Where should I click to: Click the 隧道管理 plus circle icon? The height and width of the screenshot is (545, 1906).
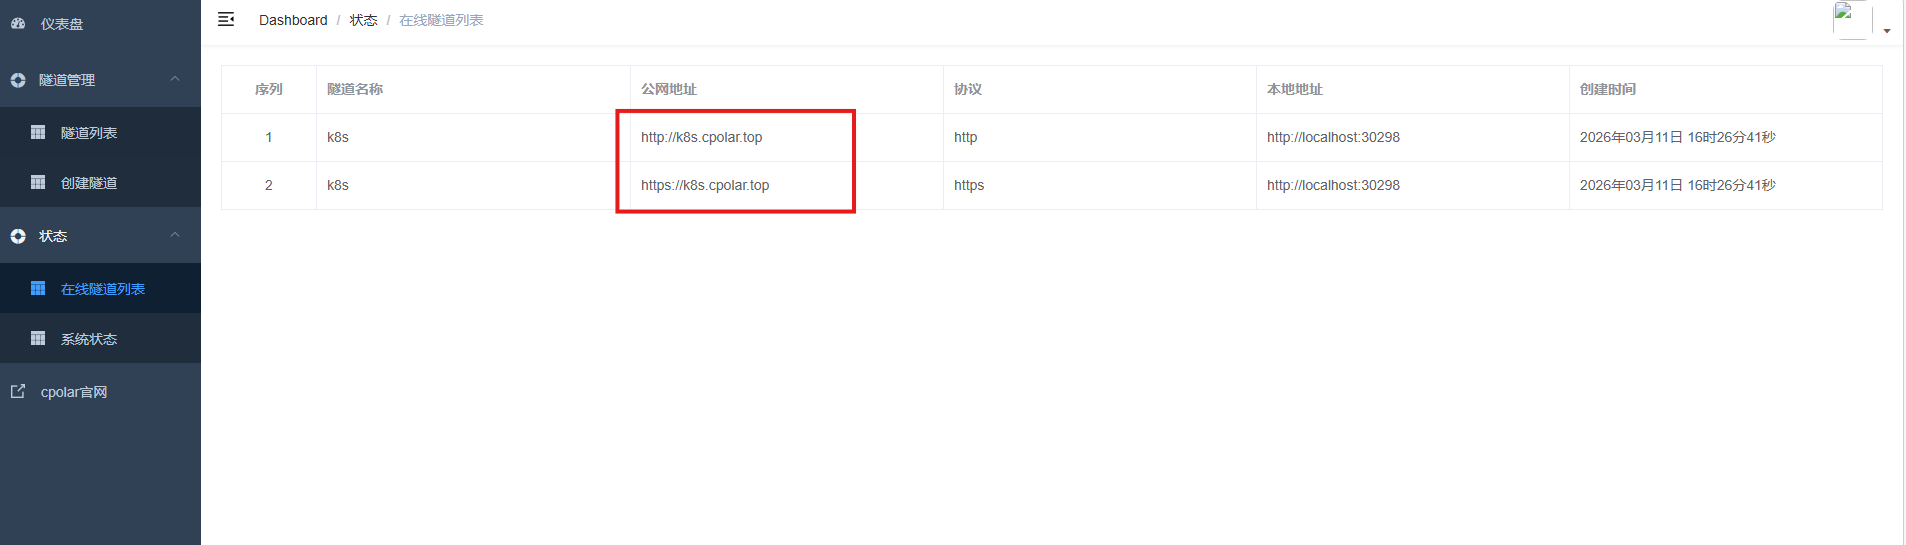coord(18,80)
